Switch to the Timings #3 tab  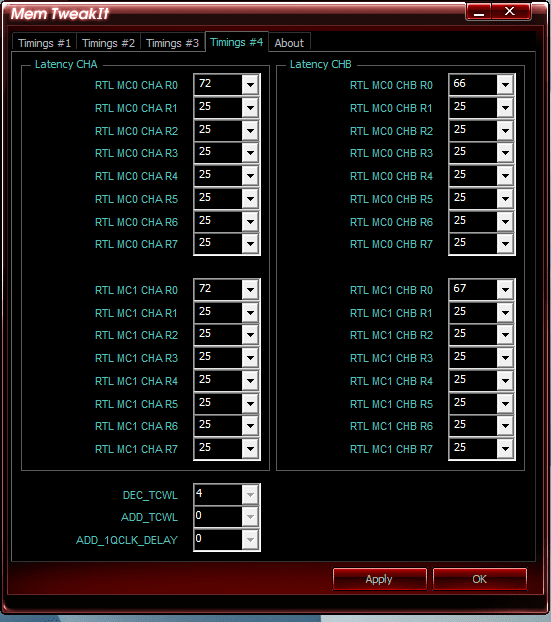tap(172, 43)
